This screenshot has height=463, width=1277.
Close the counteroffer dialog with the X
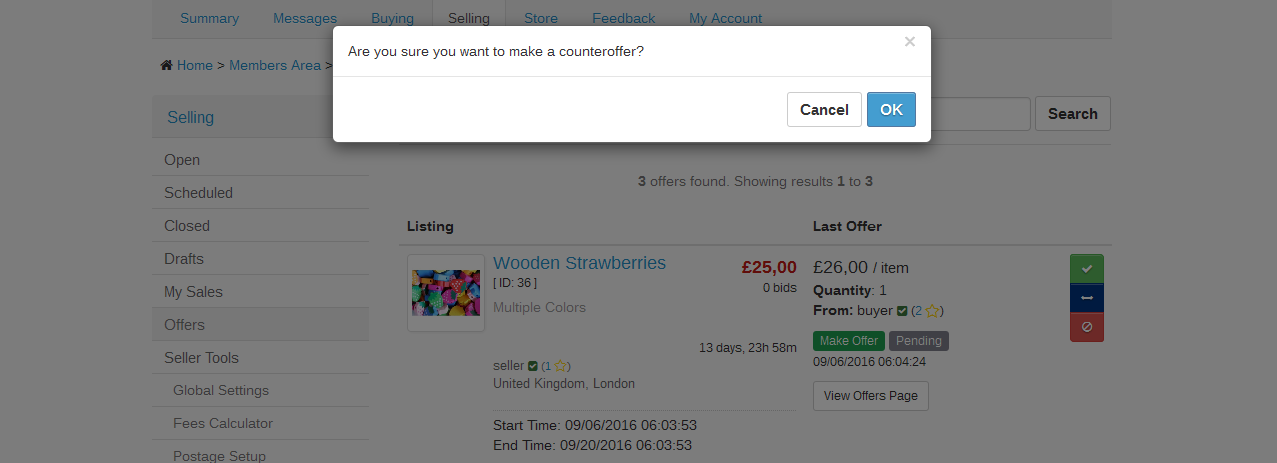[x=909, y=42]
